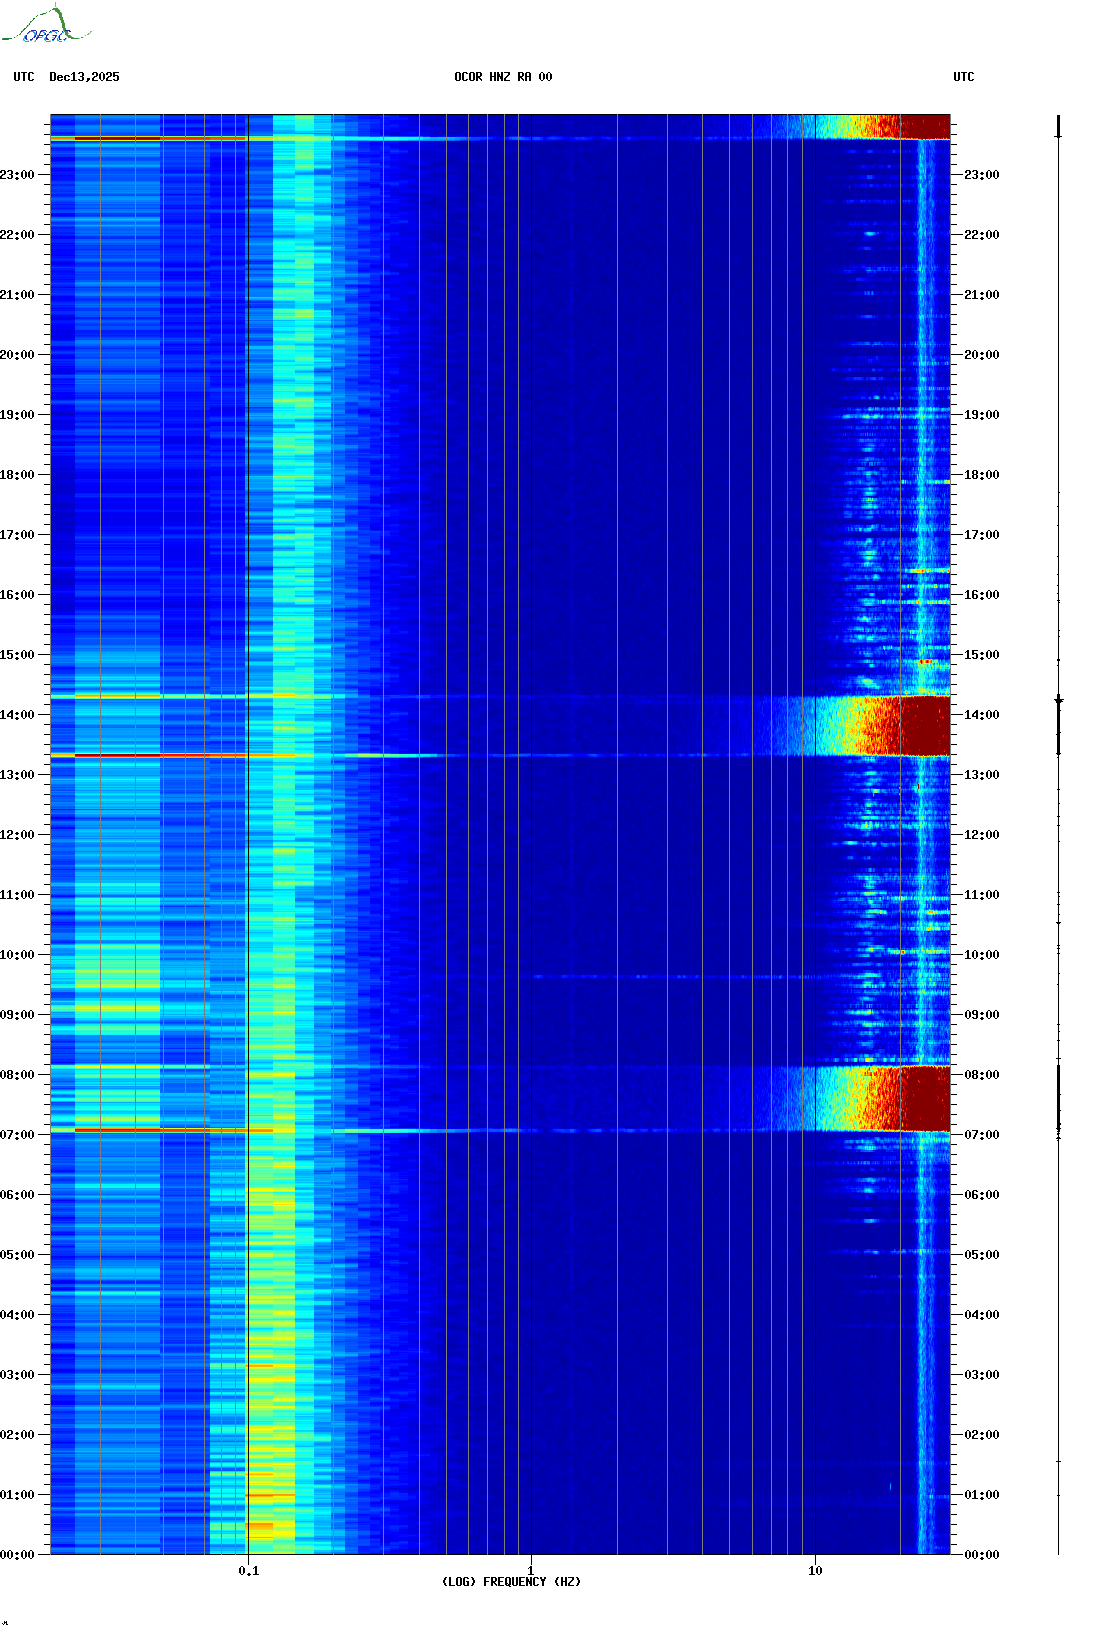Click the UTC label at top right
1102x1634 pixels.
(963, 77)
